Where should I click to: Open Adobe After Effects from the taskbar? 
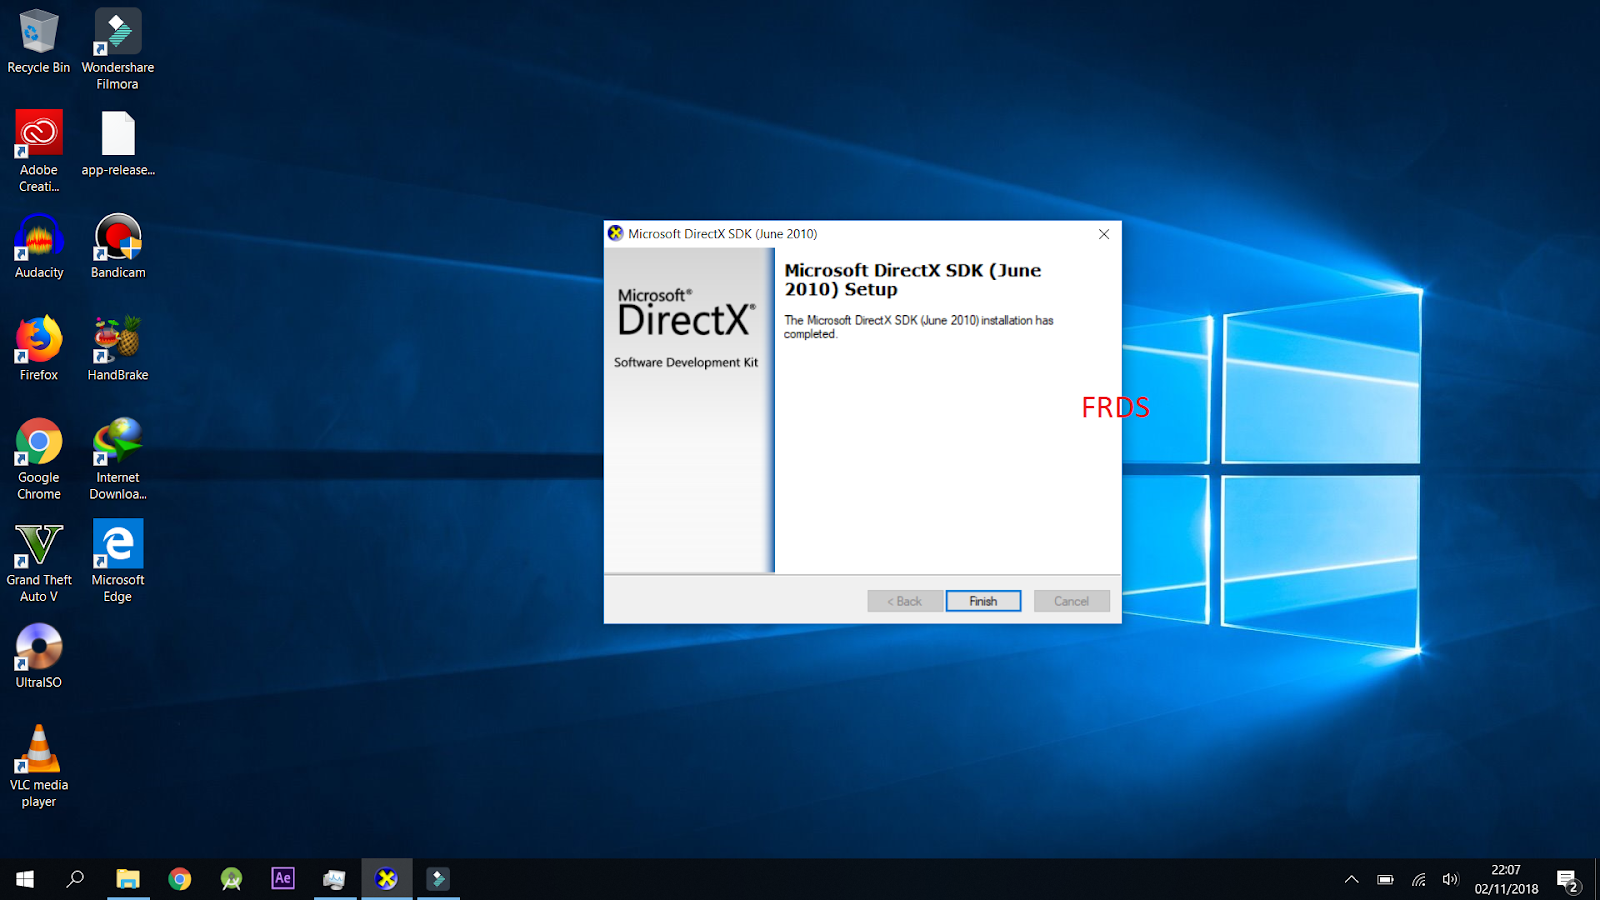point(283,879)
